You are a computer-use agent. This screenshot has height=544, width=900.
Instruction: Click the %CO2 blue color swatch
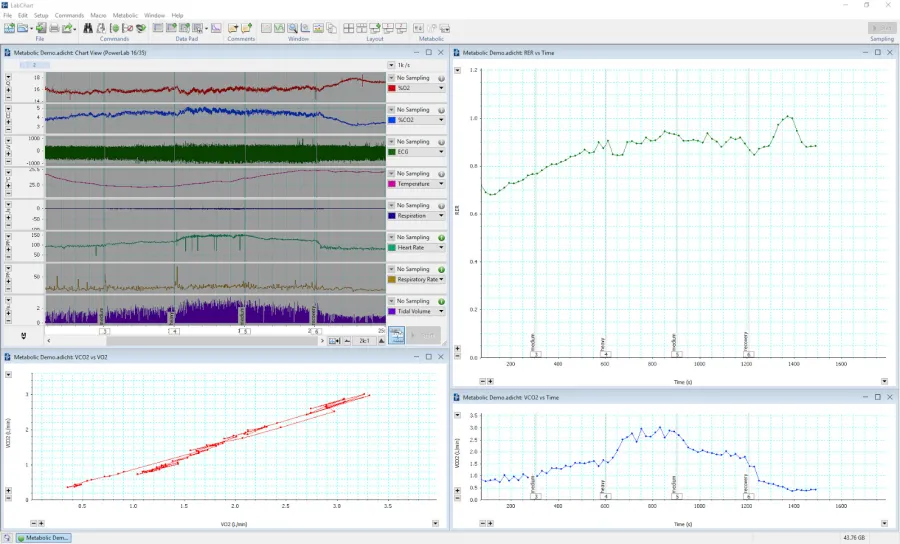click(392, 120)
